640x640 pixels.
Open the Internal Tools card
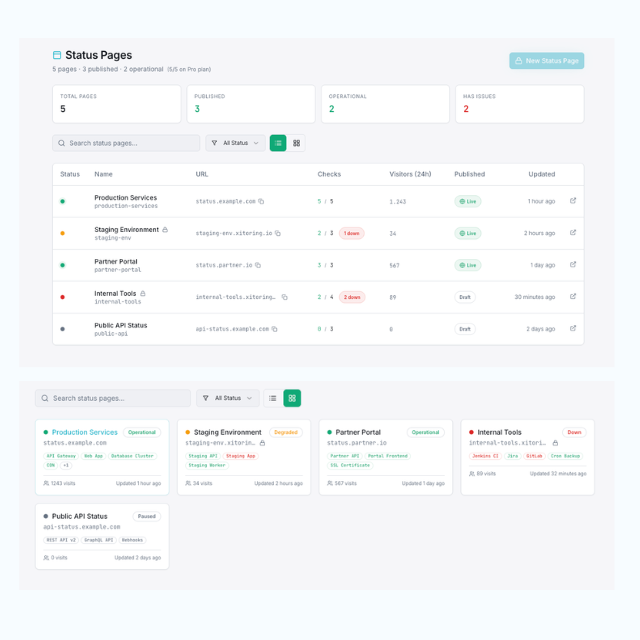point(527,457)
